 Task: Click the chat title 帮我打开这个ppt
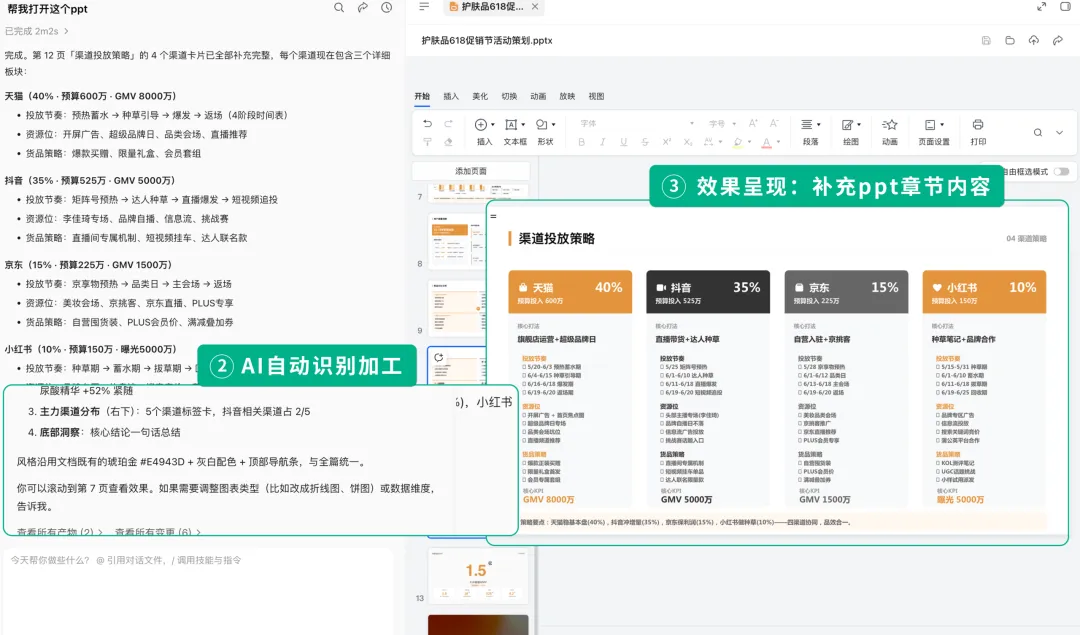click(x=48, y=9)
